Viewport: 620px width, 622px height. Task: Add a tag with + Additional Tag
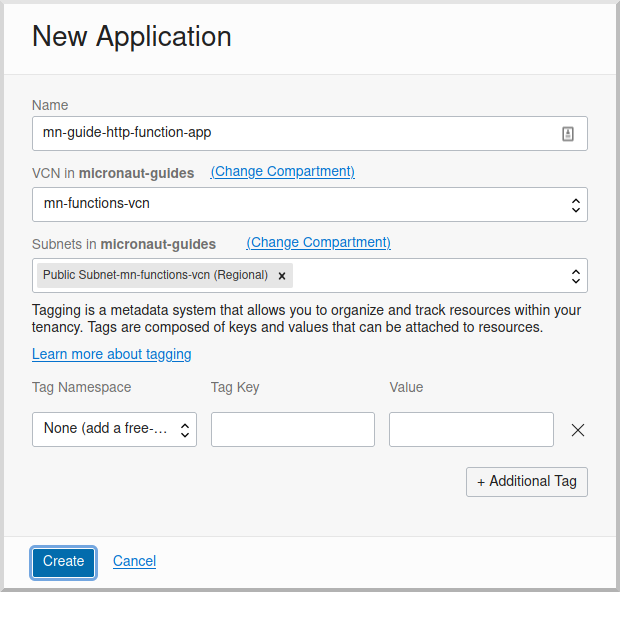coord(527,482)
